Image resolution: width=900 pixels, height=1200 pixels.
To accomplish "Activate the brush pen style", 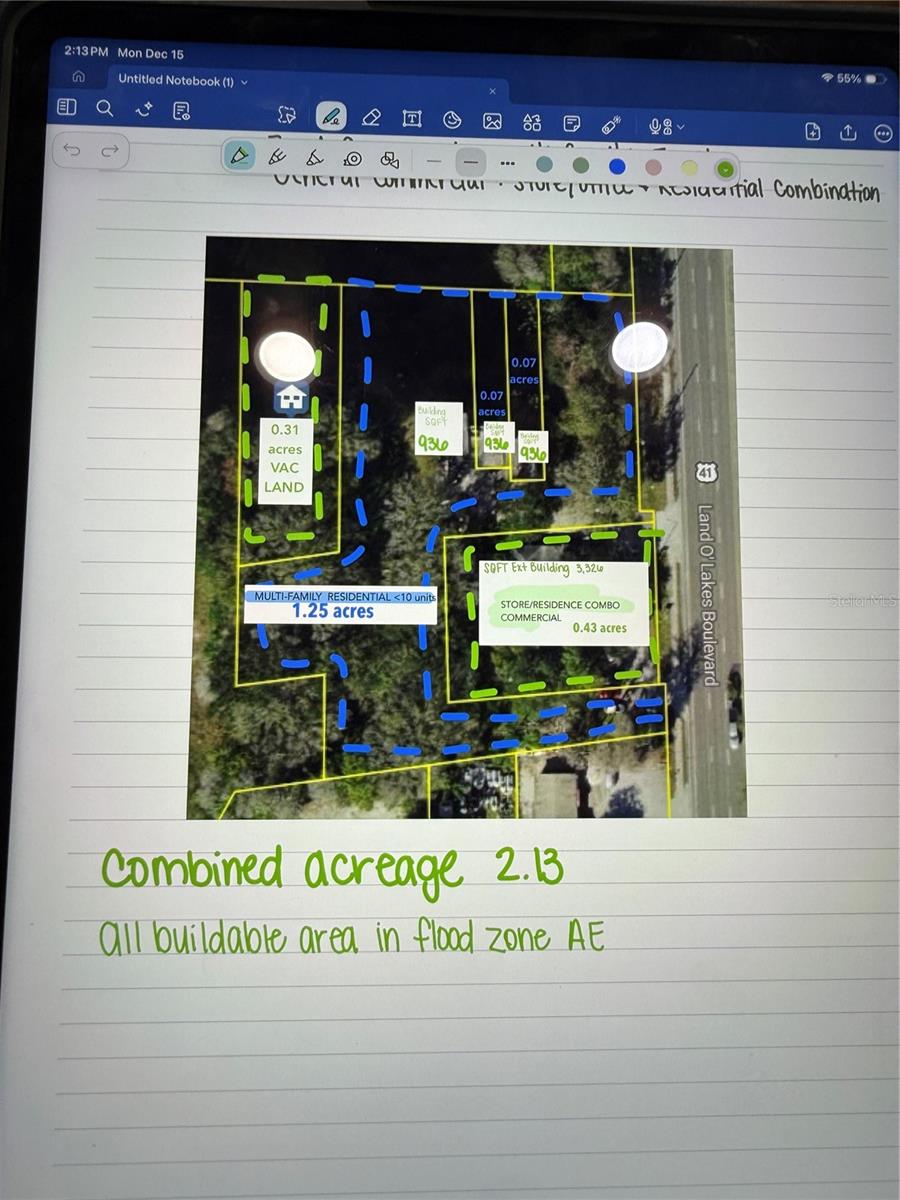I will click(314, 160).
